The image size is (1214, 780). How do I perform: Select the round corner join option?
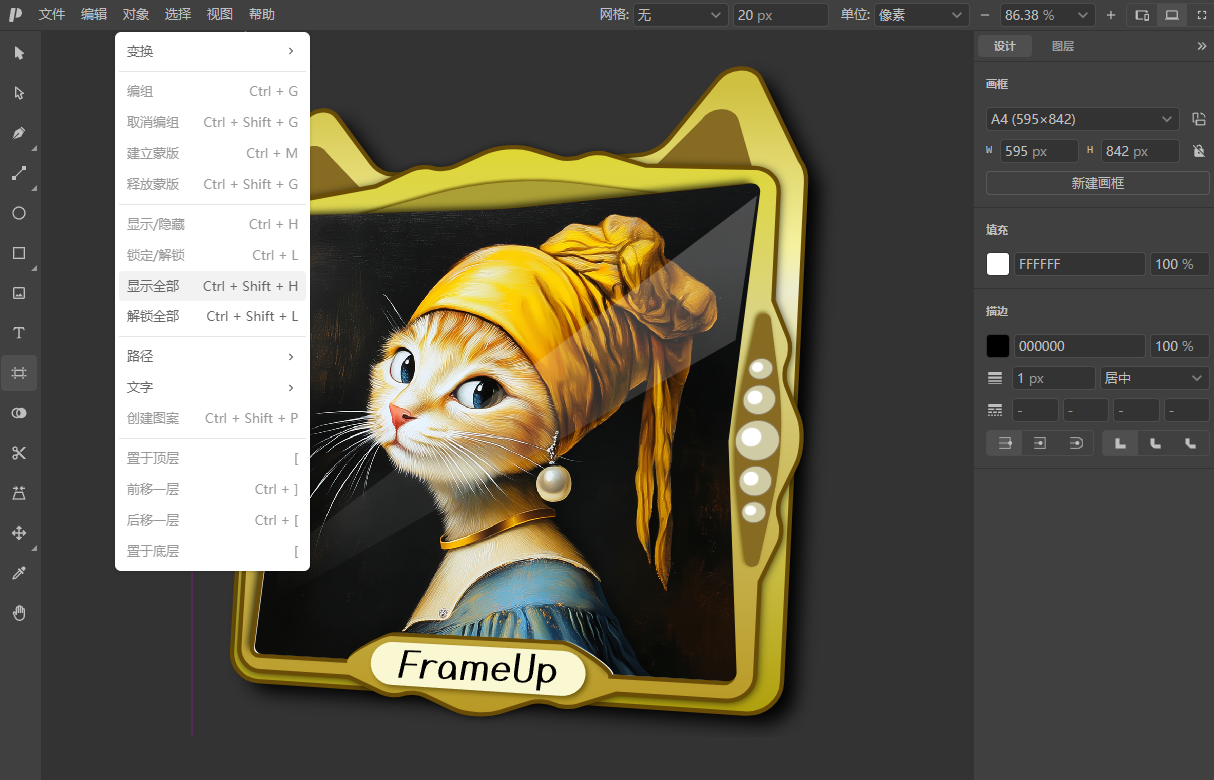pyautogui.click(x=1156, y=443)
